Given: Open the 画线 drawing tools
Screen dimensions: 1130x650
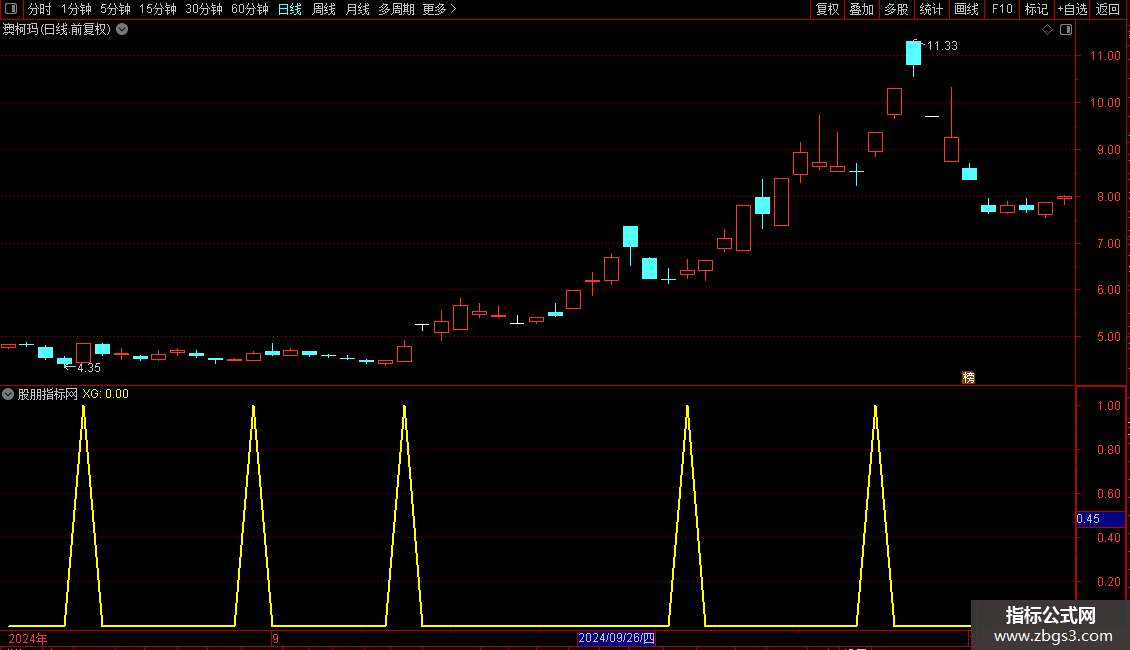Looking at the screenshot, I should 966,9.
